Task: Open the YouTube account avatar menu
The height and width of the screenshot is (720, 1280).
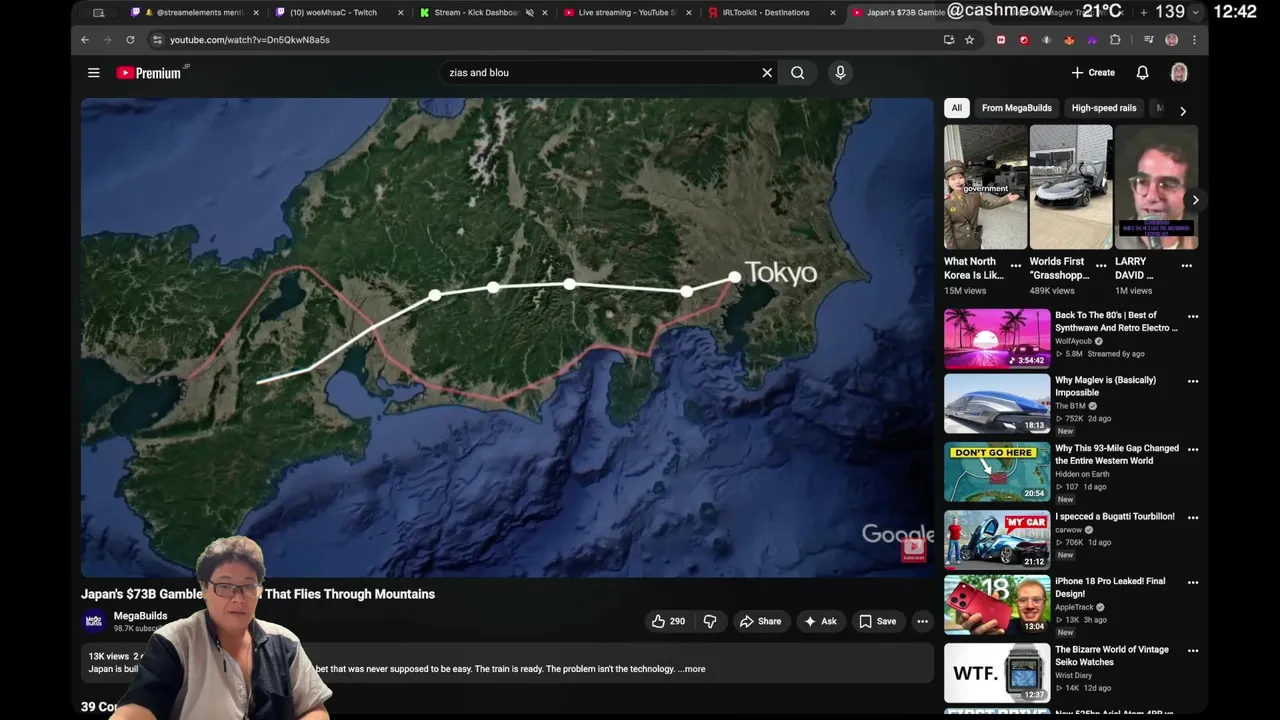Action: click(x=1179, y=72)
